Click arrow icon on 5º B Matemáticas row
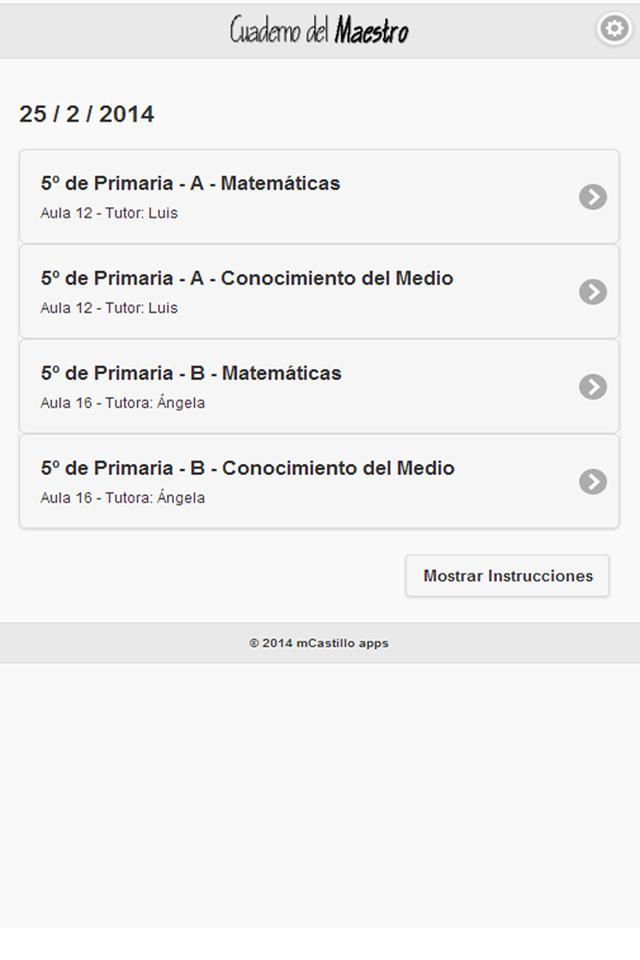Viewport: 640px width, 960px height. click(x=593, y=387)
